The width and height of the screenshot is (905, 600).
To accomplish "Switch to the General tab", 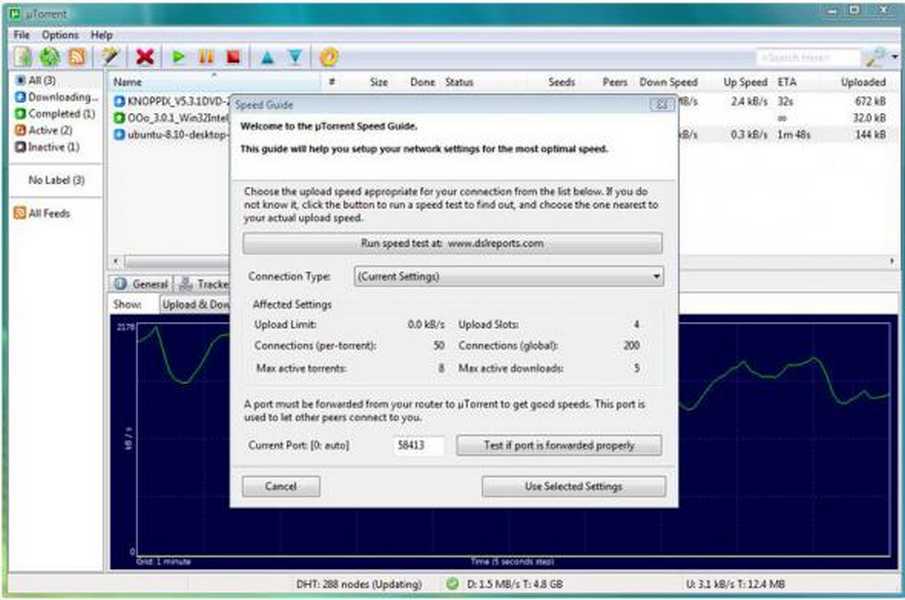I will [x=141, y=284].
